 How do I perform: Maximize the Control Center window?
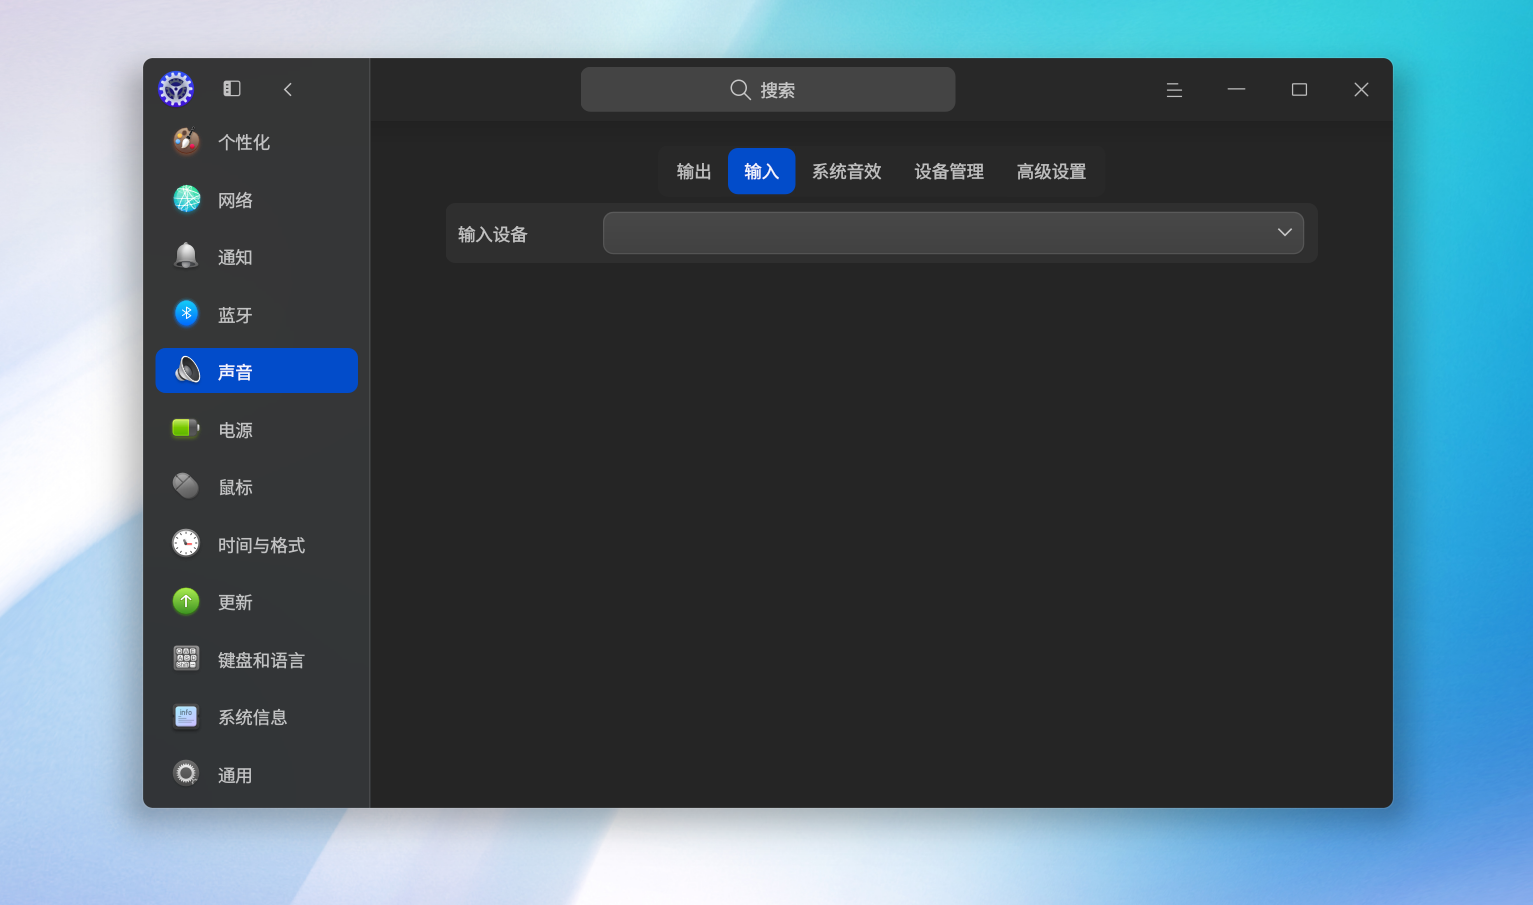1299,90
